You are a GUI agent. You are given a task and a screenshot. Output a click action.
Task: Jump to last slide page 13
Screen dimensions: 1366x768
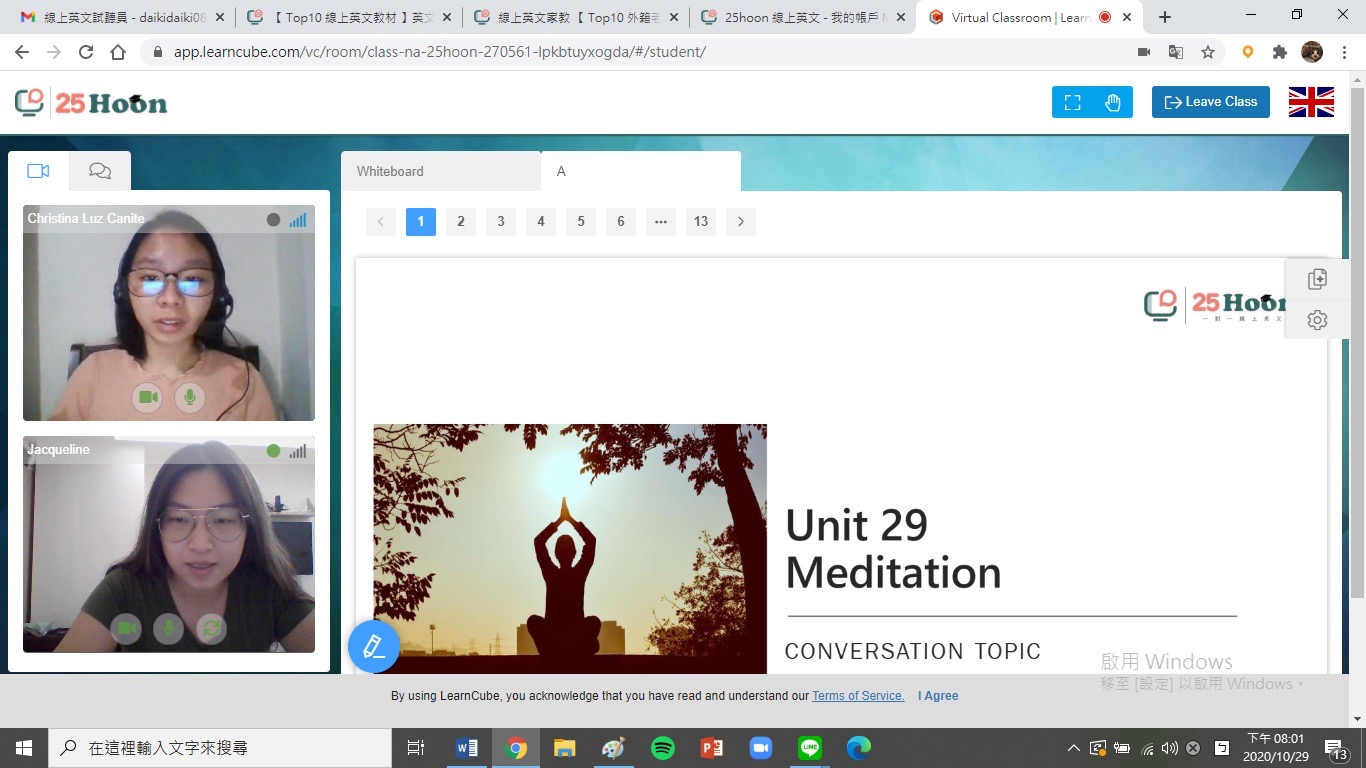[701, 221]
